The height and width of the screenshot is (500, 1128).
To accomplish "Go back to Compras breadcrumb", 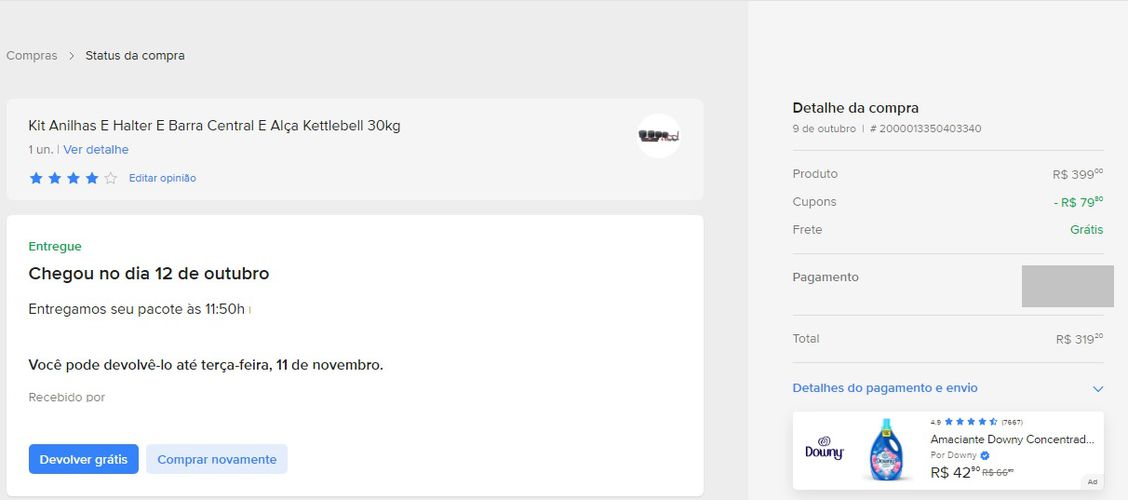I will pos(32,55).
